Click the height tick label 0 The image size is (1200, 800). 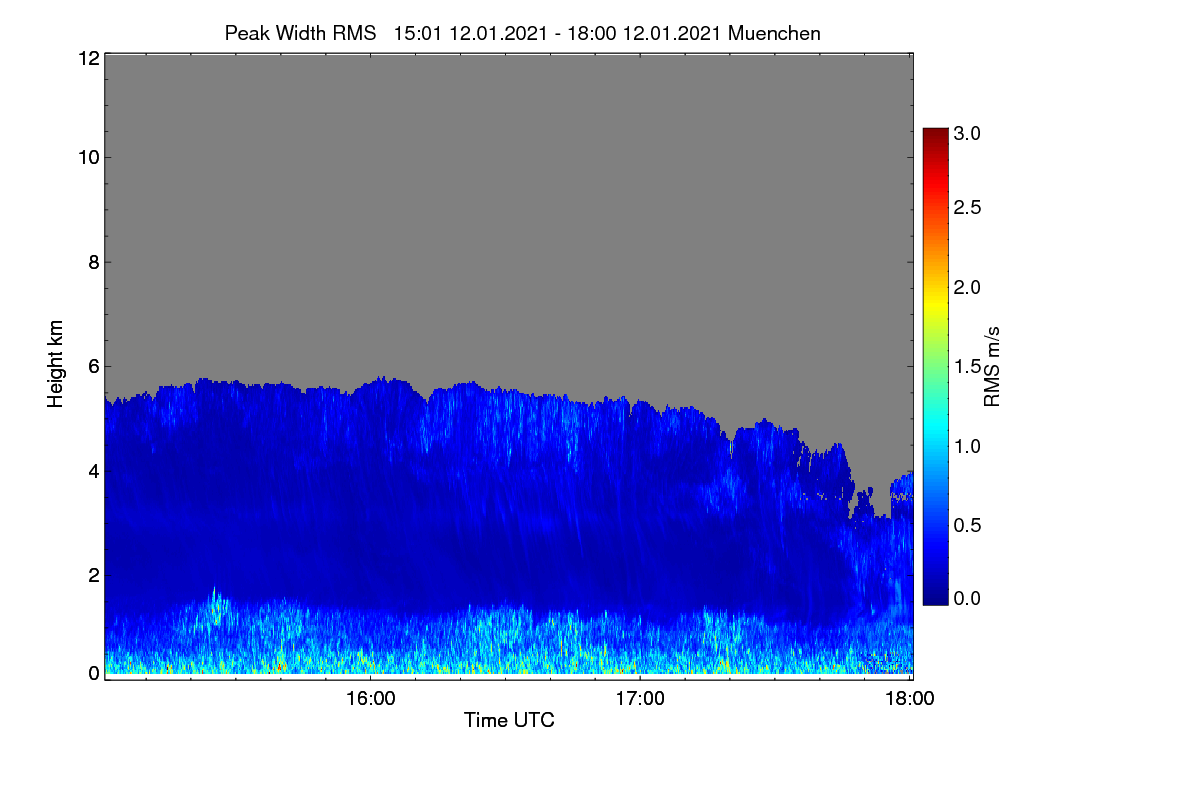92,673
